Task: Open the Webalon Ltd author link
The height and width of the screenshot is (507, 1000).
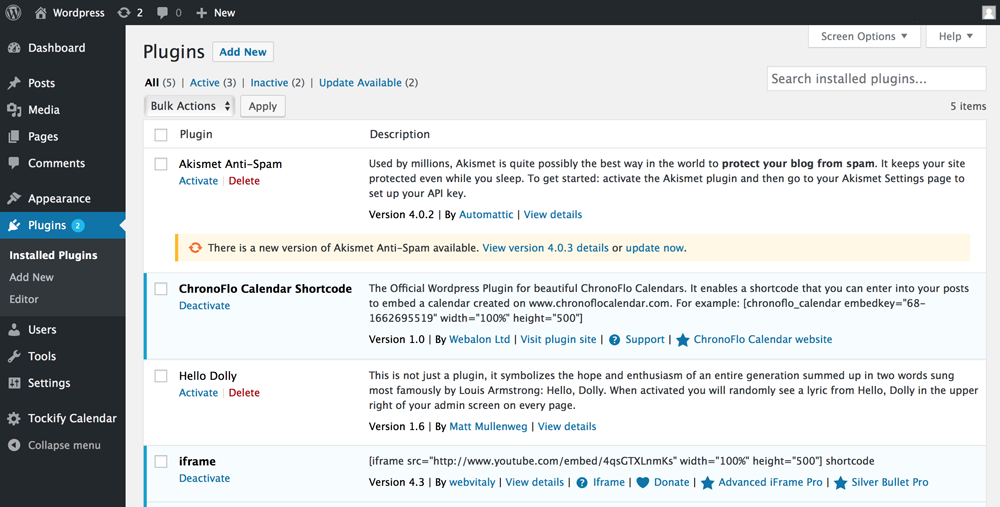Action: [x=480, y=340]
